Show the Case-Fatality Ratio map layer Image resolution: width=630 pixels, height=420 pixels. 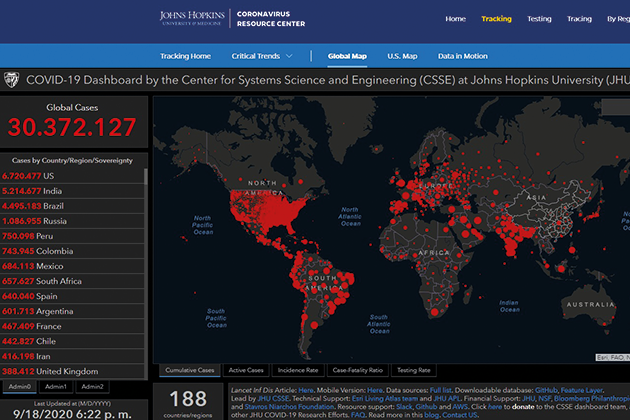coord(358,370)
